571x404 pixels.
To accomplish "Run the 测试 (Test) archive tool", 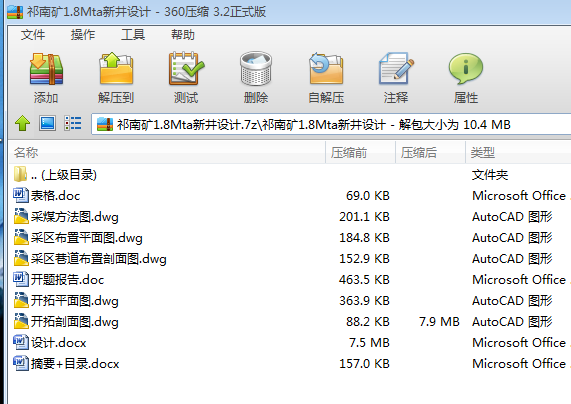I will tap(186, 69).
